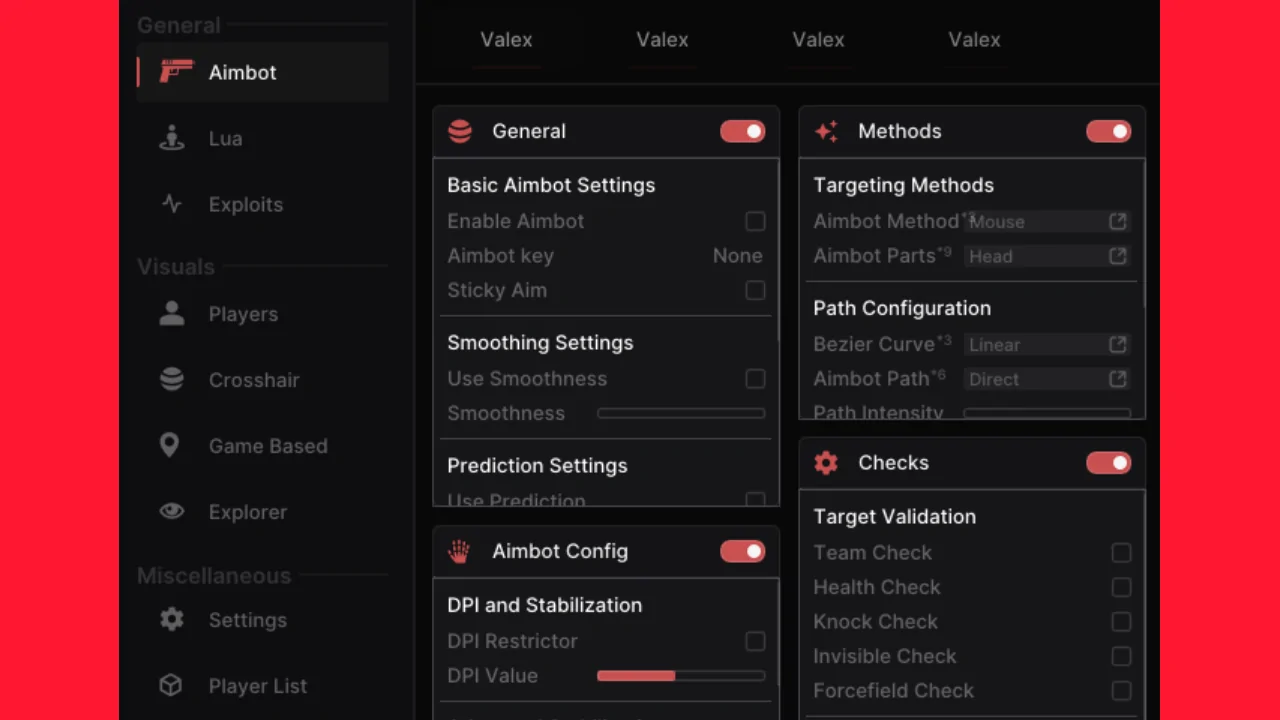
Task: Open the Aimbot Parts Head dropdown
Action: 1047,256
